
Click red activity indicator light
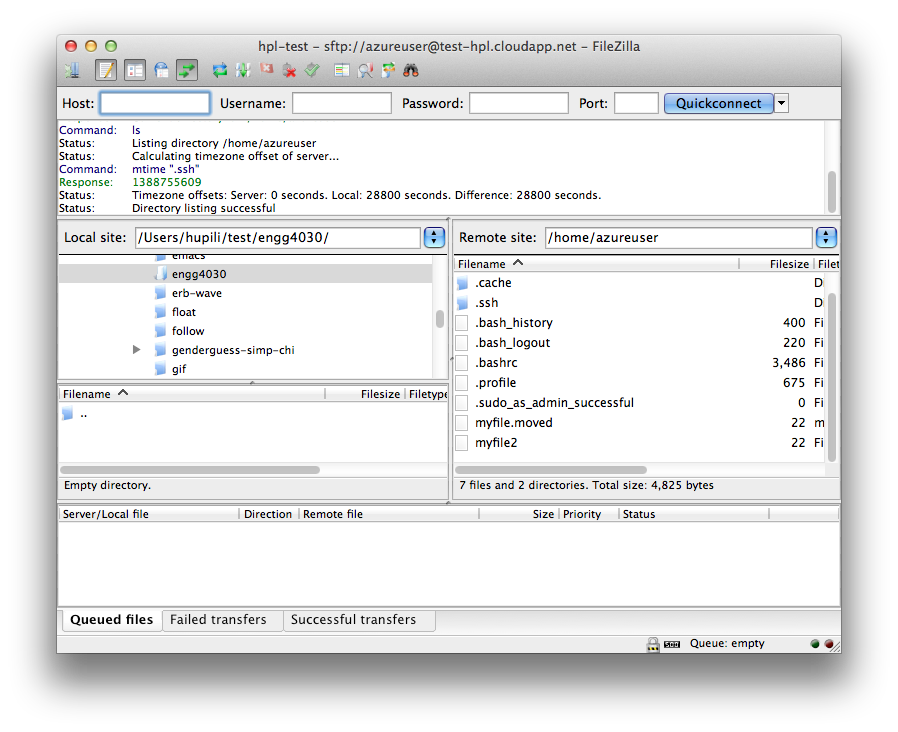pos(828,644)
